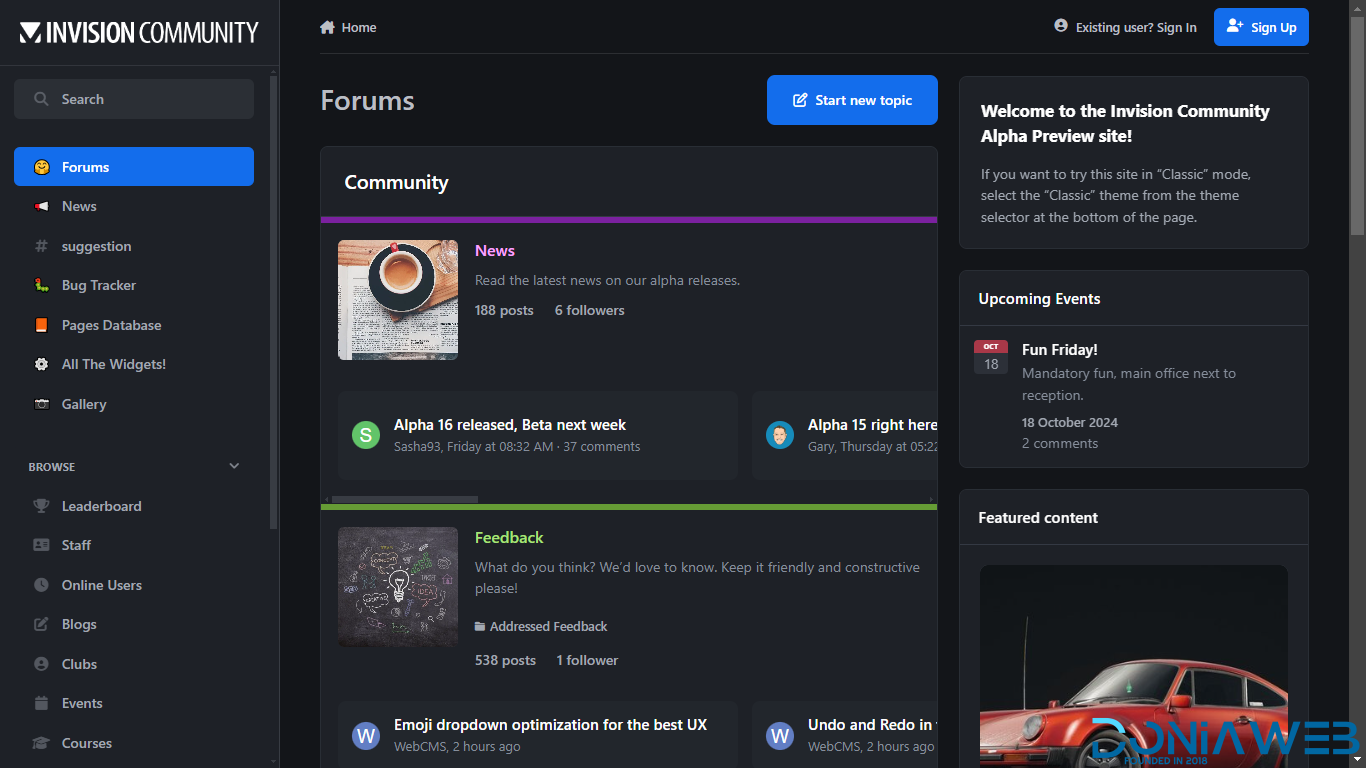Click the Leaderboard trophy icon
The height and width of the screenshot is (768, 1366).
pyautogui.click(x=41, y=506)
